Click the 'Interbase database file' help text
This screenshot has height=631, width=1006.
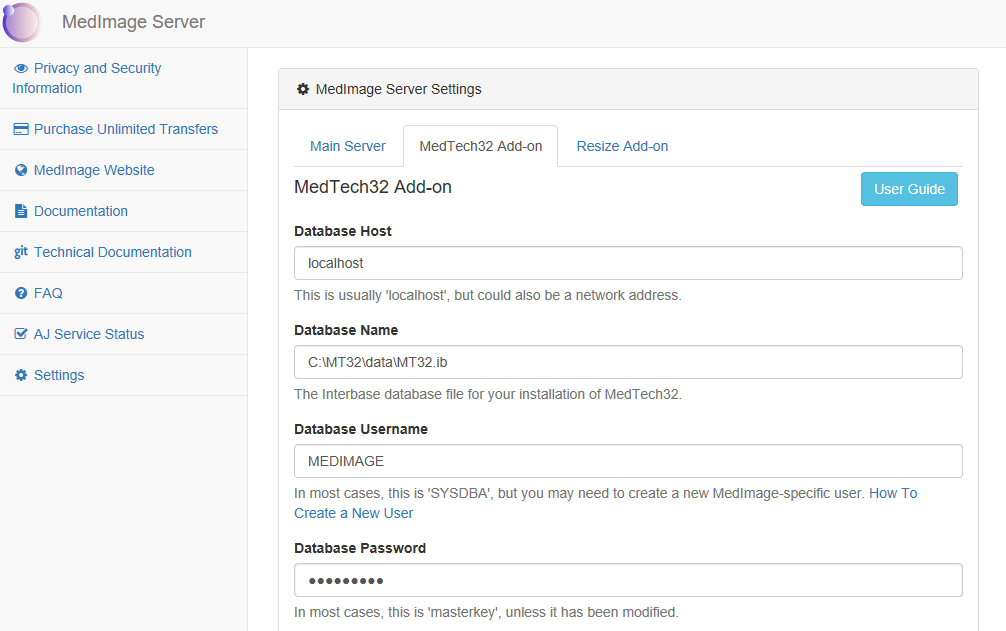pos(488,394)
